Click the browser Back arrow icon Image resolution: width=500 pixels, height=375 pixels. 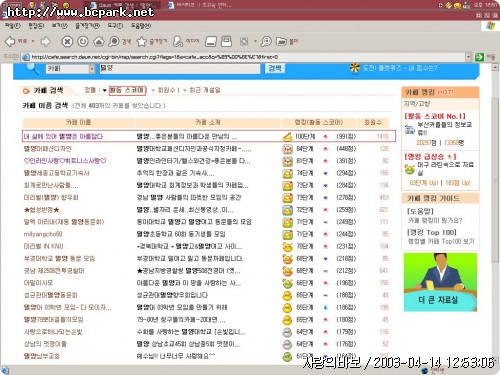click(x=10, y=41)
